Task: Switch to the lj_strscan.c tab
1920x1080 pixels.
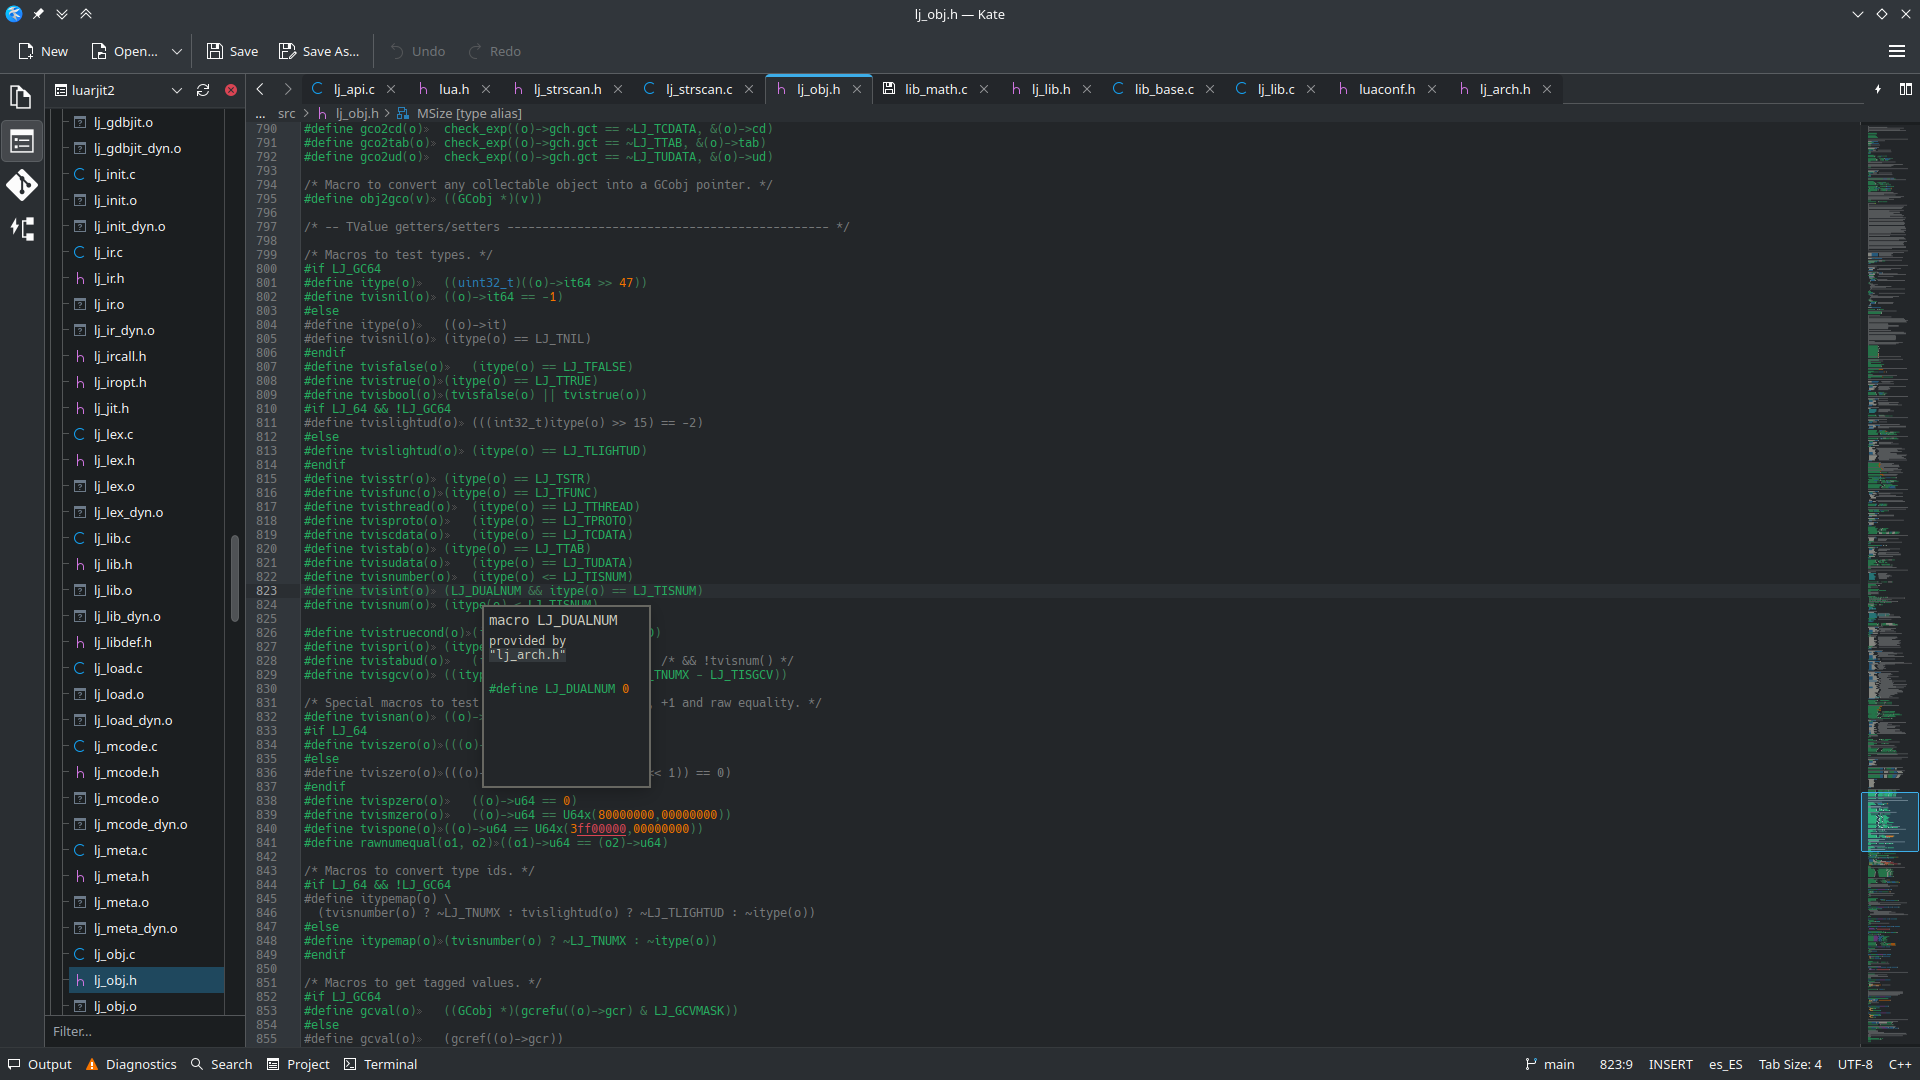Action: 698,89
